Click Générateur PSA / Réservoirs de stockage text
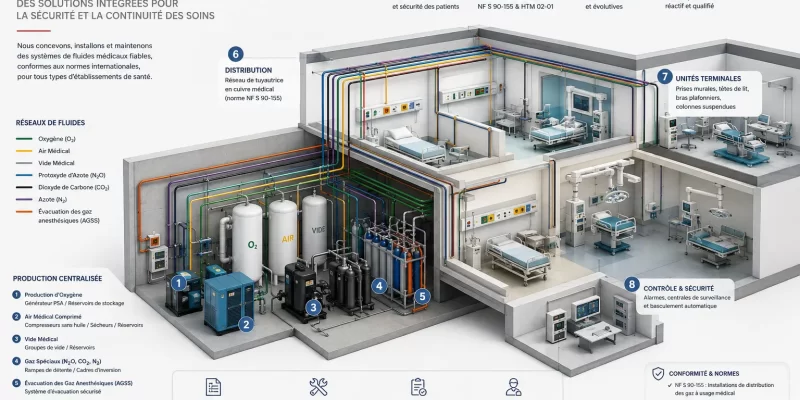 (x=74, y=303)
